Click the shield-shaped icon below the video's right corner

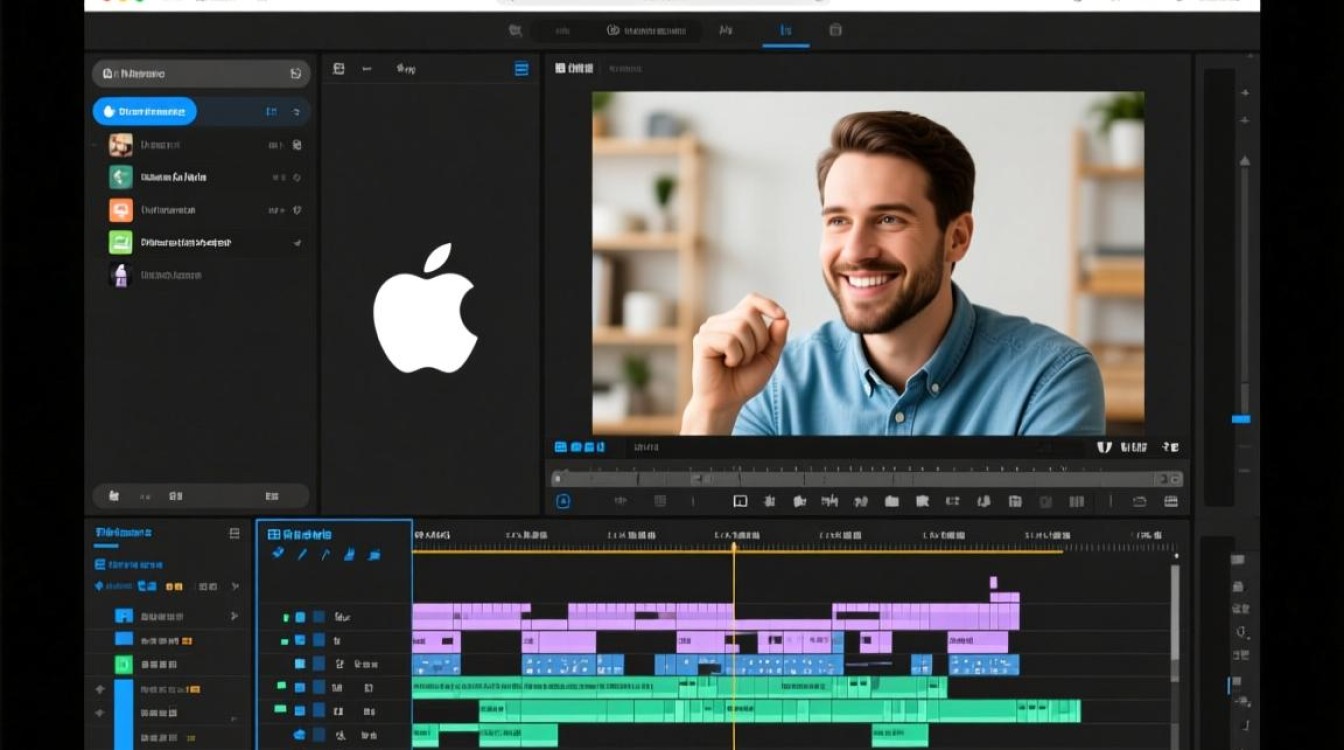(x=1105, y=447)
